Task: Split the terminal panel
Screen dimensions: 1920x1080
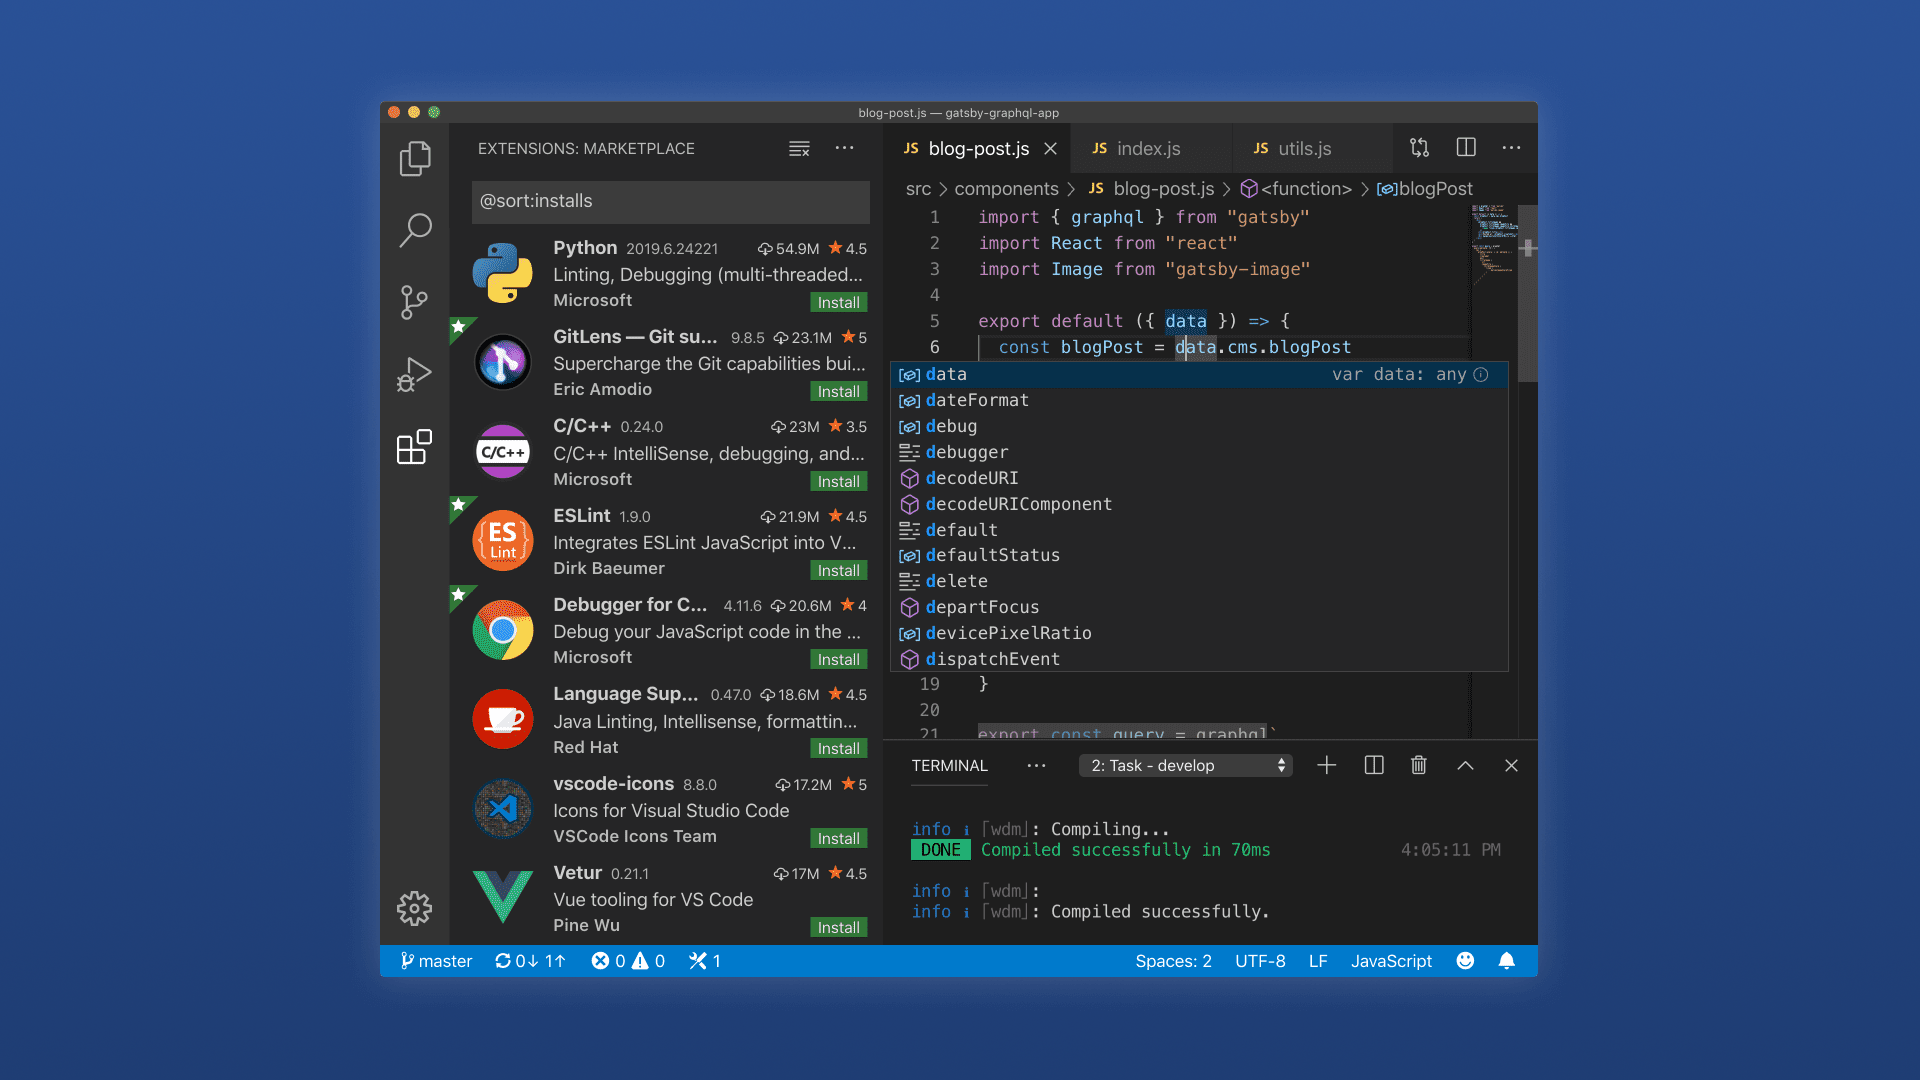Action: tap(1372, 765)
